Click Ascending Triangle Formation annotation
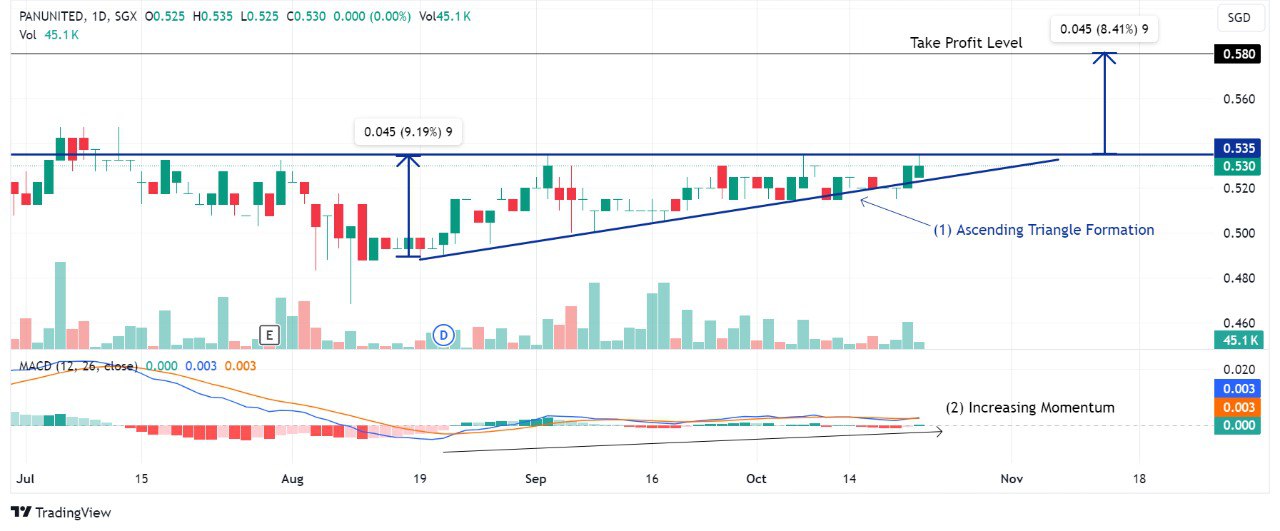Image resolution: width=1280 pixels, height=531 pixels. click(x=1044, y=230)
